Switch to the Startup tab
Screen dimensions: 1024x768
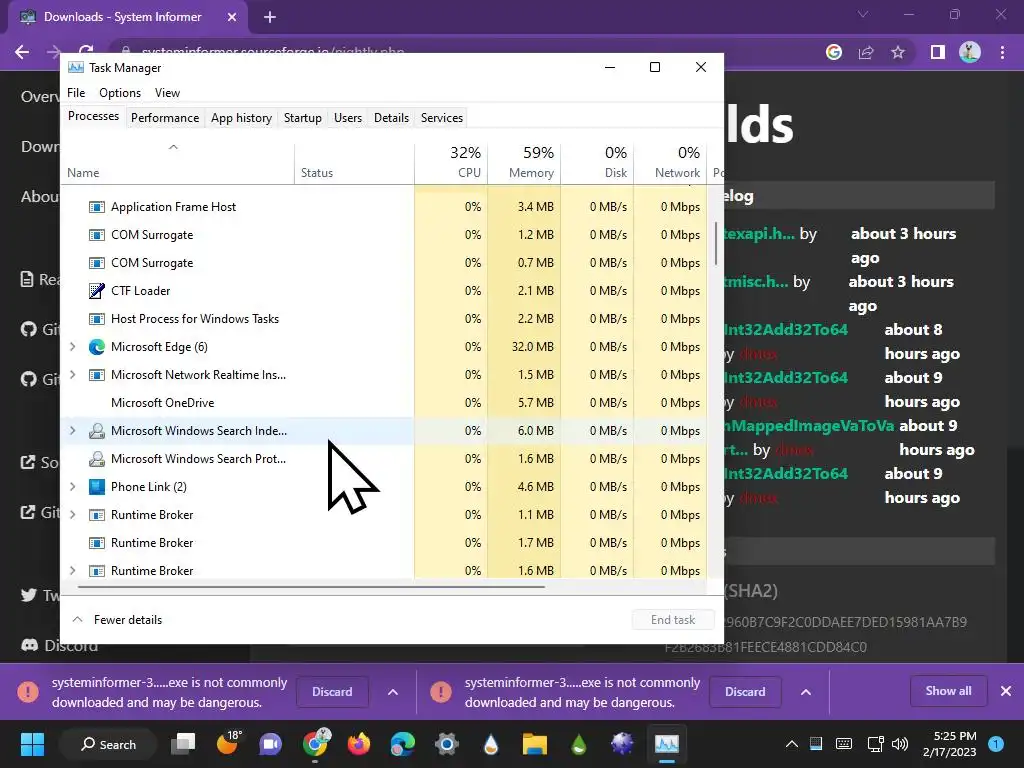[302, 118]
